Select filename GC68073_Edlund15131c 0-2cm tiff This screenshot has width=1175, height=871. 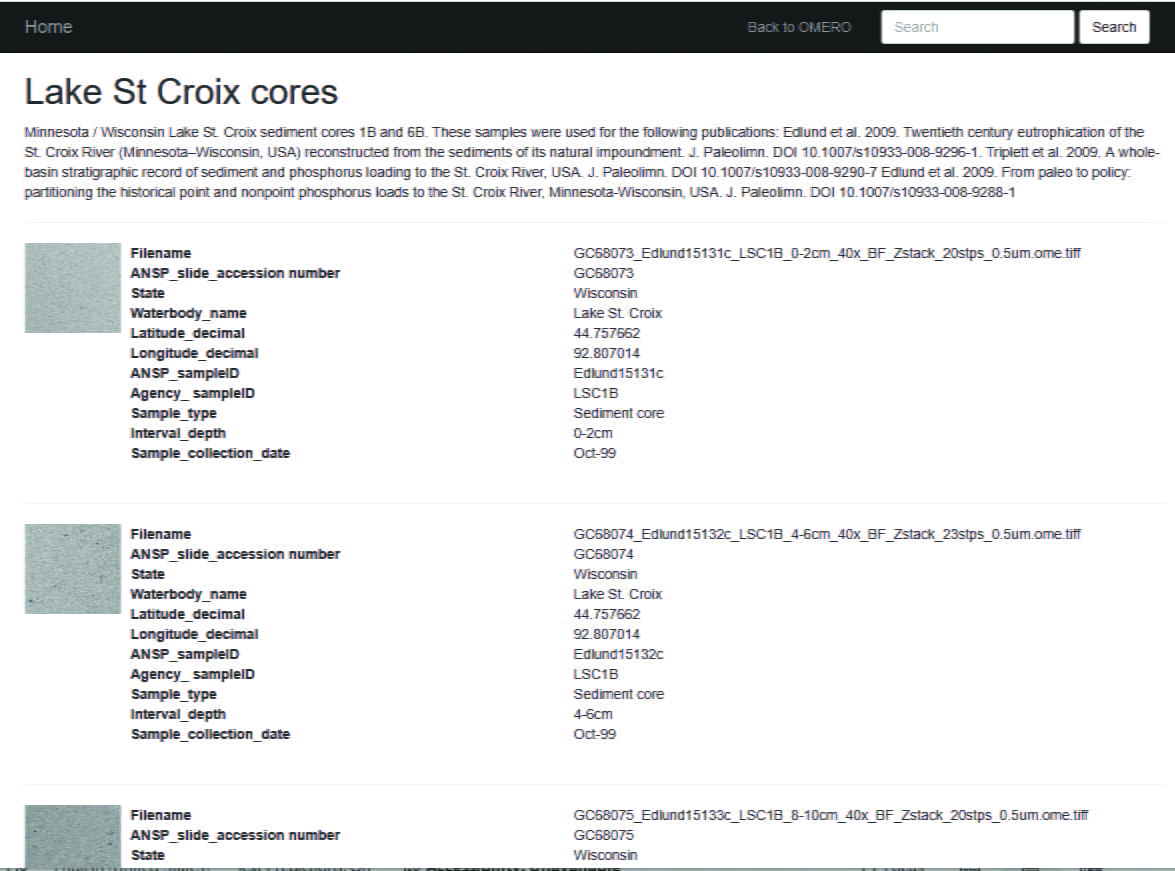point(827,253)
